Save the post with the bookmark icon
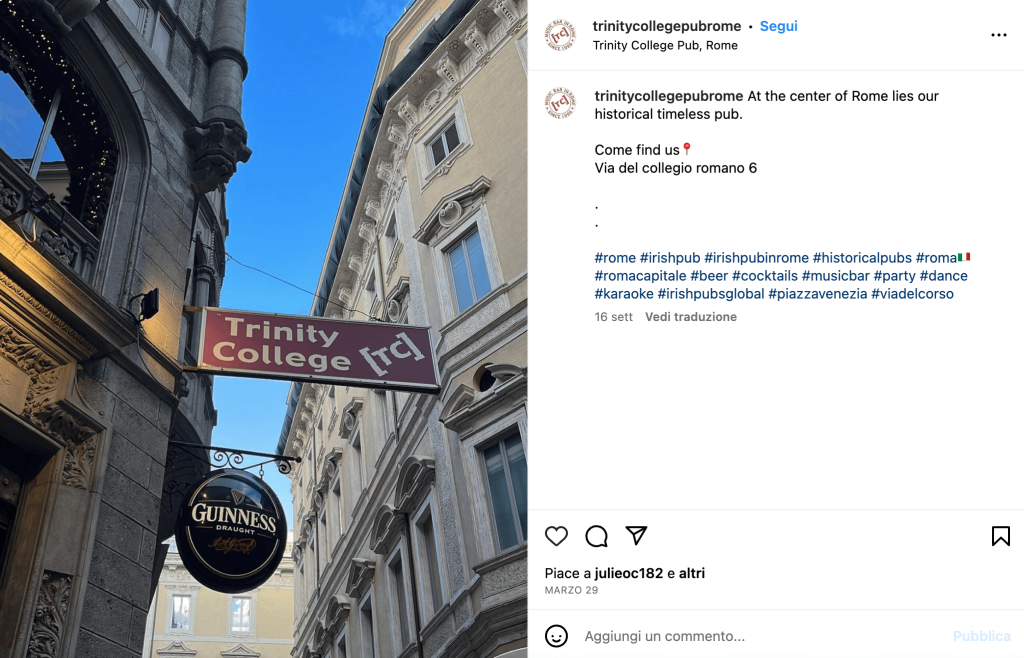This screenshot has width=1024, height=658. click(1000, 536)
